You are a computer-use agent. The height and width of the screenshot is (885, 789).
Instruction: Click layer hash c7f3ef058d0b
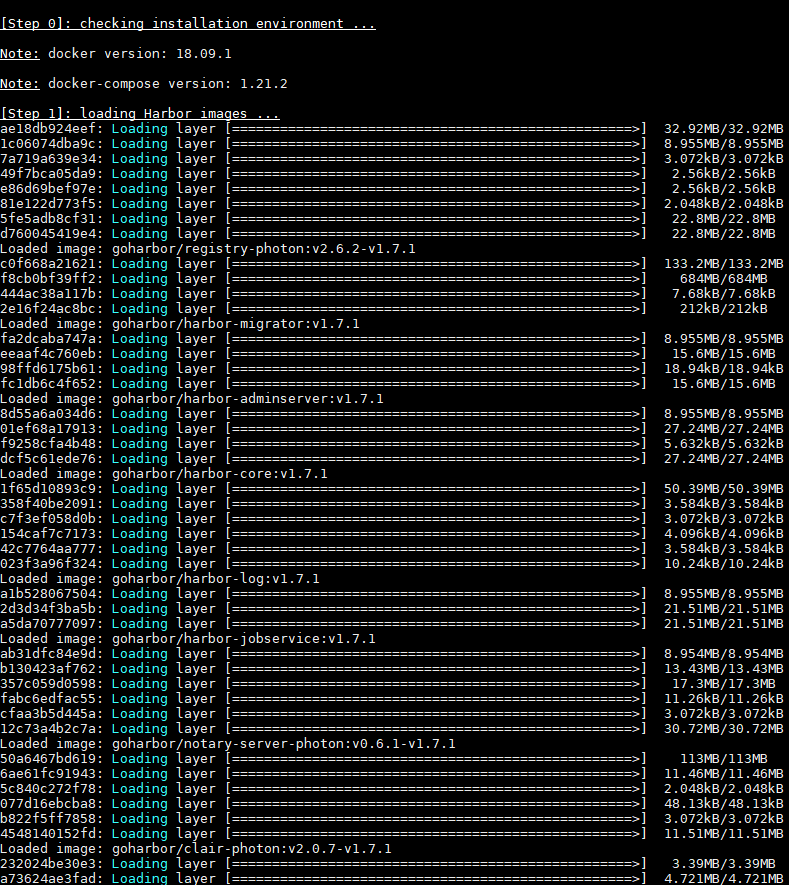point(48,519)
